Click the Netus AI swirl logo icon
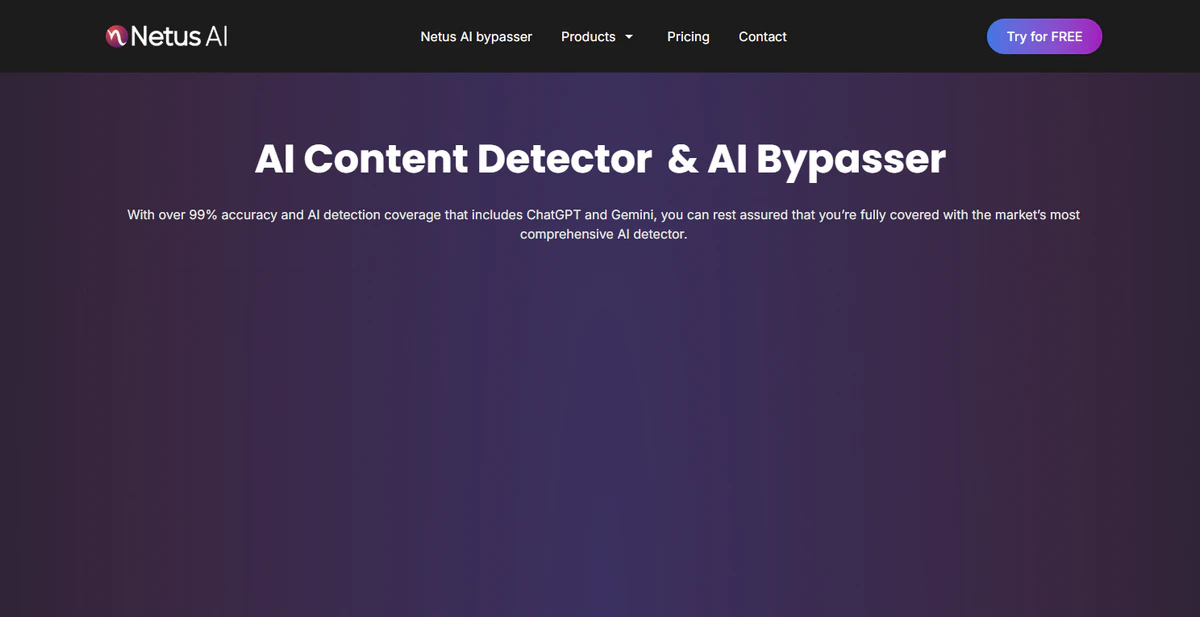This screenshot has height=617, width=1200. (x=116, y=37)
